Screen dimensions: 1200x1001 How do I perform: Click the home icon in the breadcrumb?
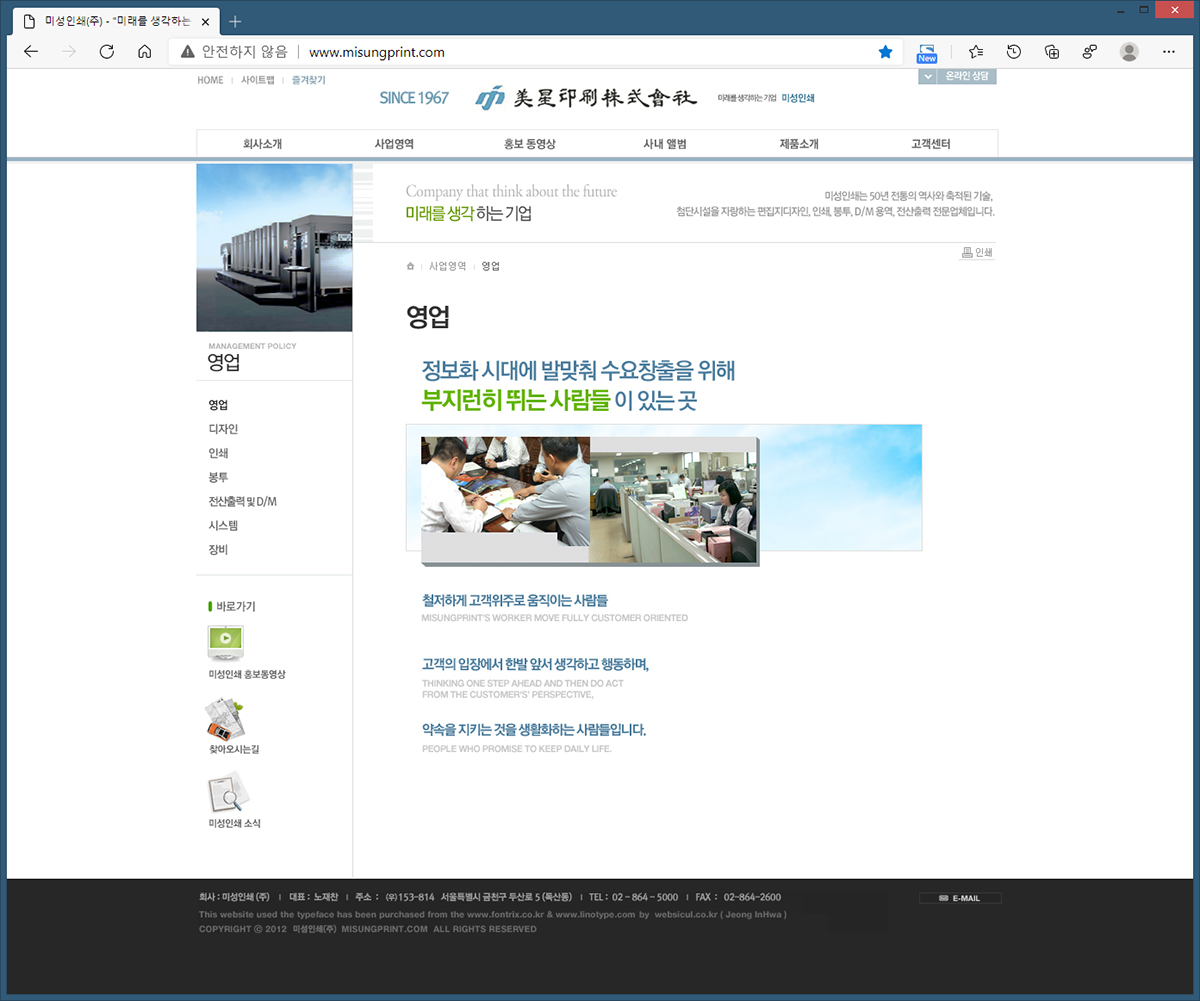[x=410, y=266]
